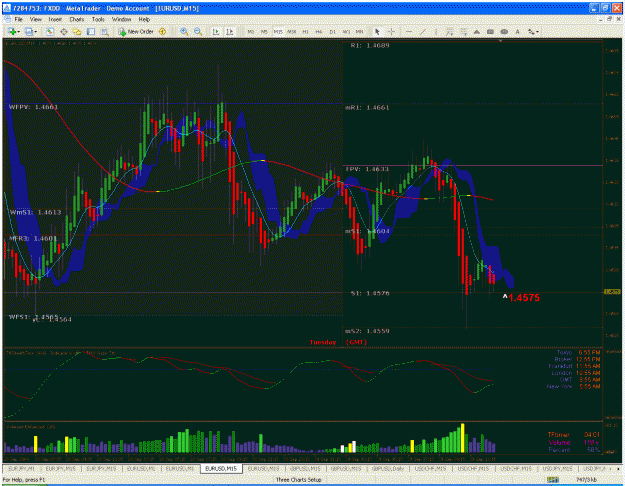This screenshot has height=486, width=625.
Task: Select the Fibonacci Retracement tool
Action: [x=463, y=31]
